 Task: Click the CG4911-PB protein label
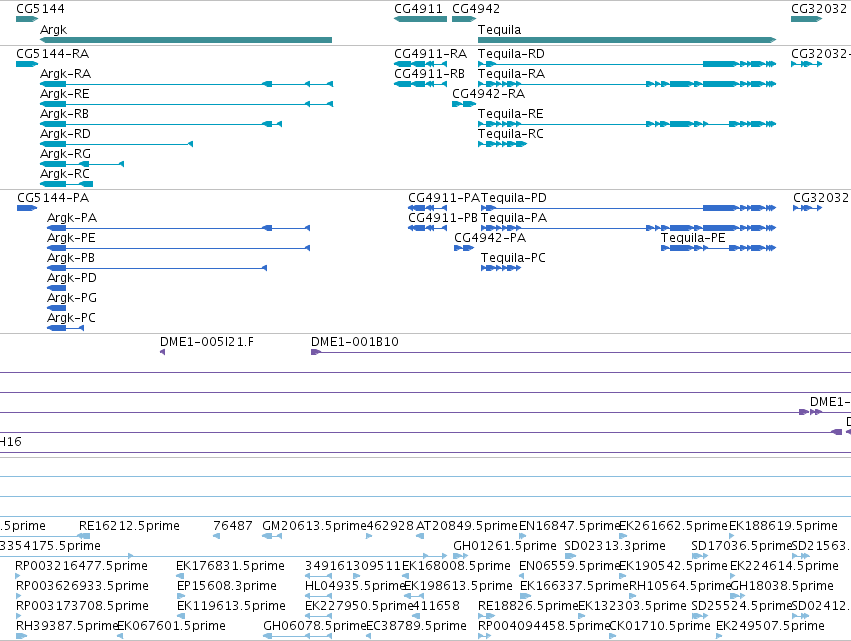click(x=443, y=218)
